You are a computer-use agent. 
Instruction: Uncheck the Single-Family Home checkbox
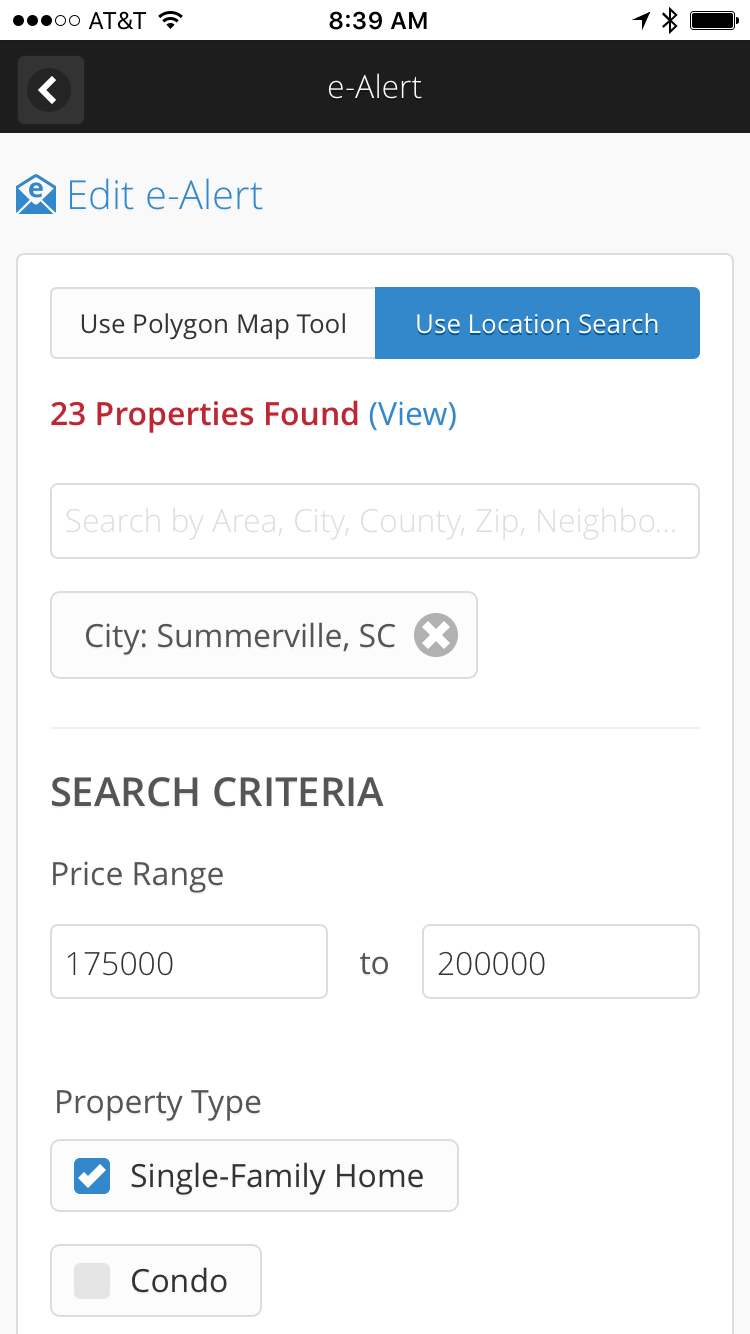[92, 1176]
